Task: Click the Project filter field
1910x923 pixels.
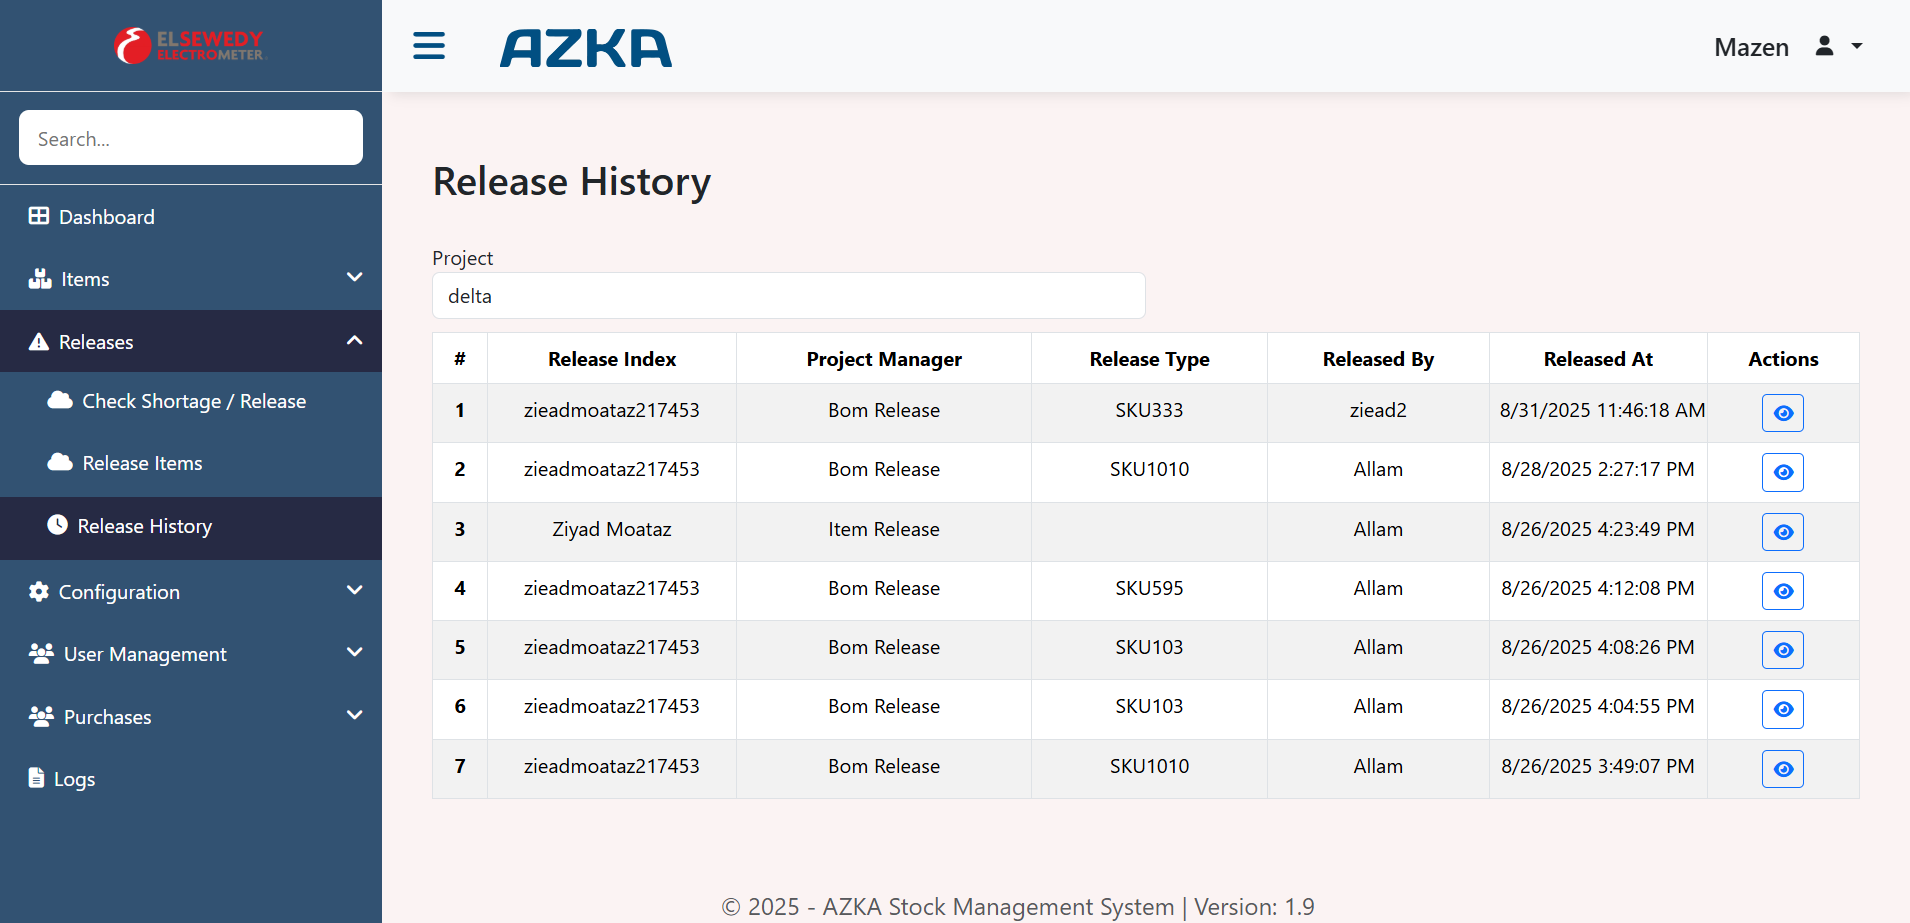Action: click(x=788, y=296)
